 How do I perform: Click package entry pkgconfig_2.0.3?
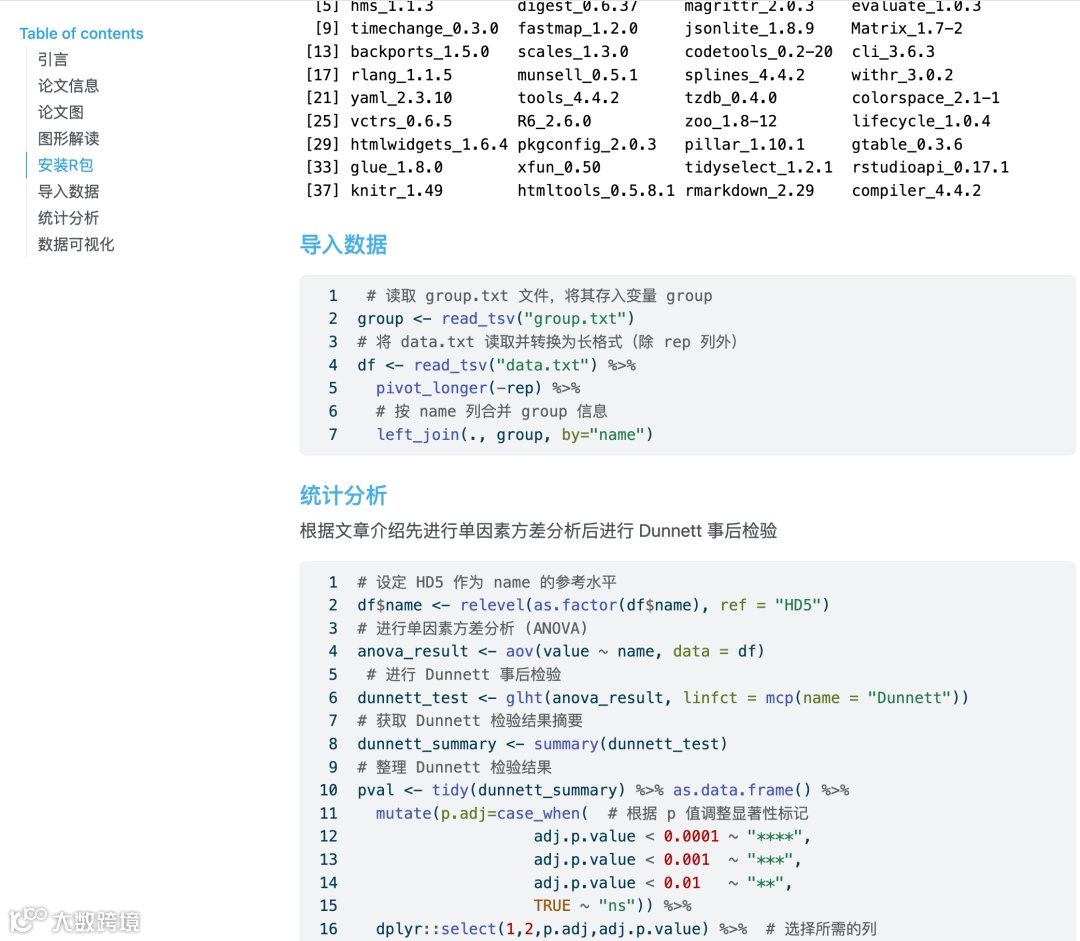(x=586, y=144)
